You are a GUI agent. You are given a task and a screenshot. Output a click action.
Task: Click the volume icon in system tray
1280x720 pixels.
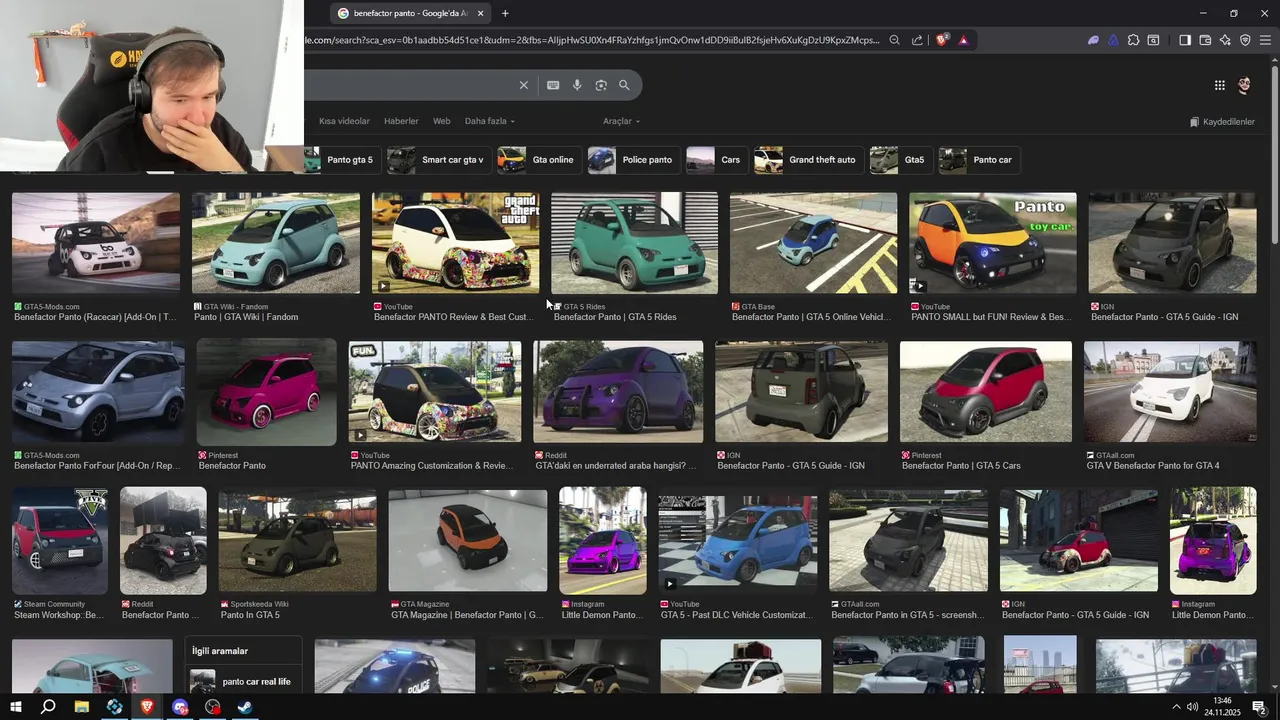click(1193, 707)
